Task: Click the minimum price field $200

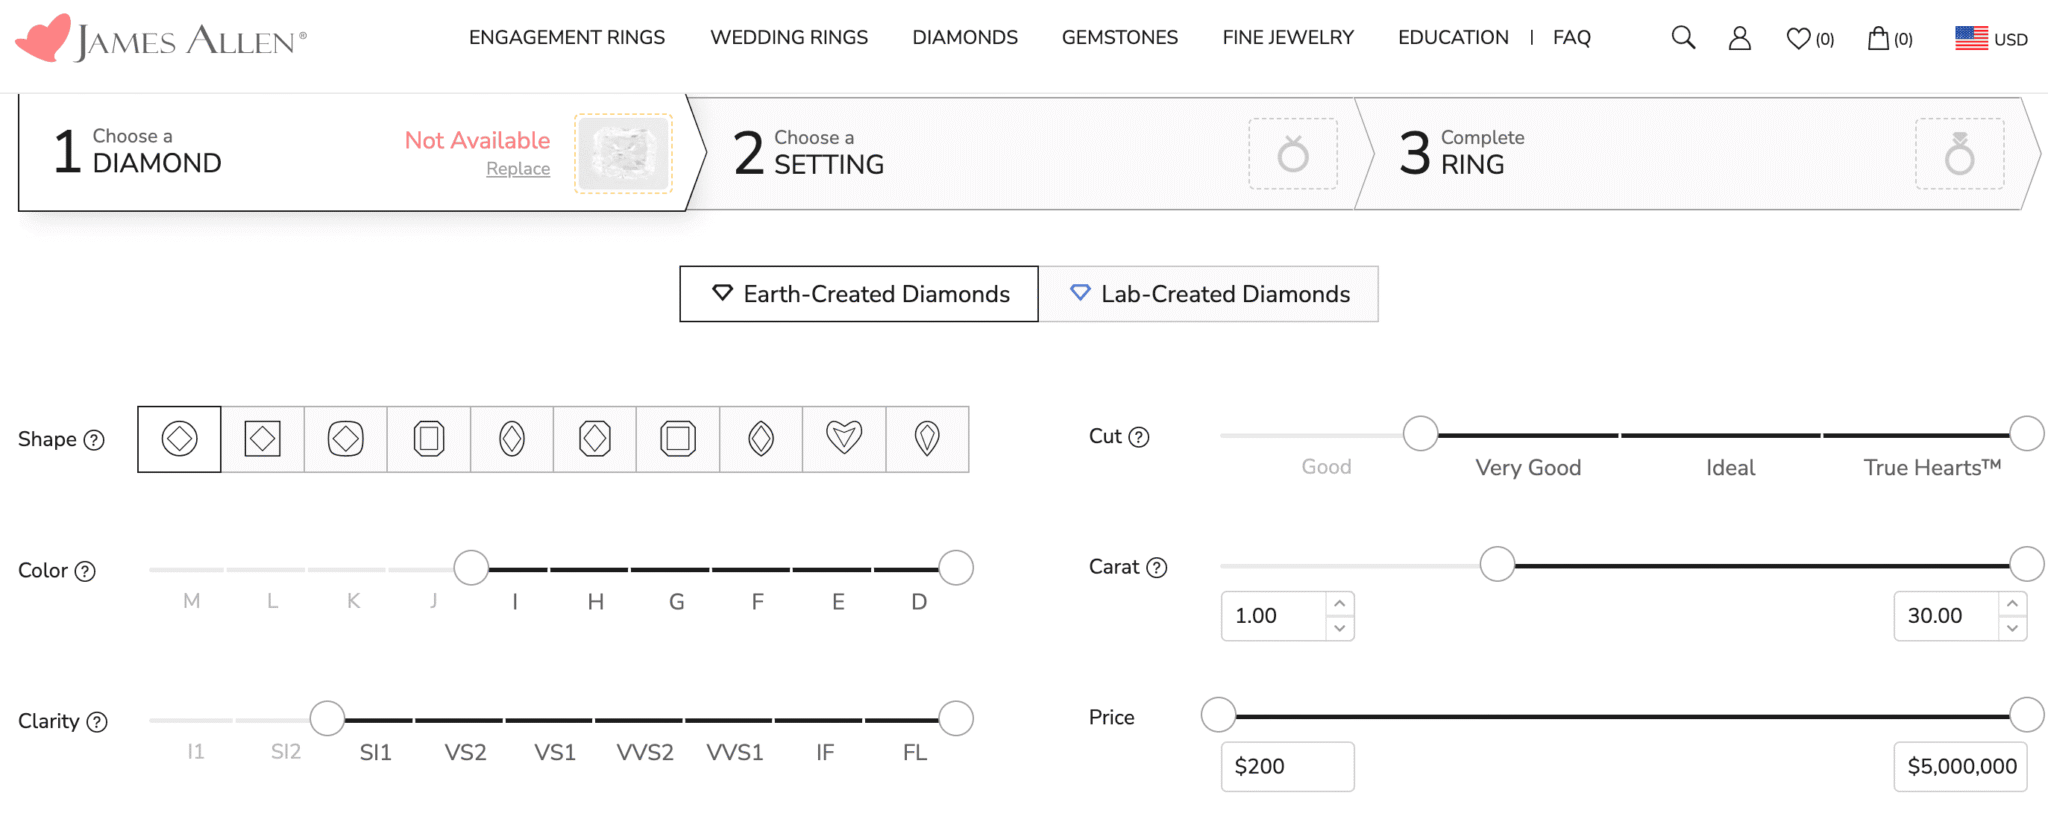Action: [x=1287, y=766]
